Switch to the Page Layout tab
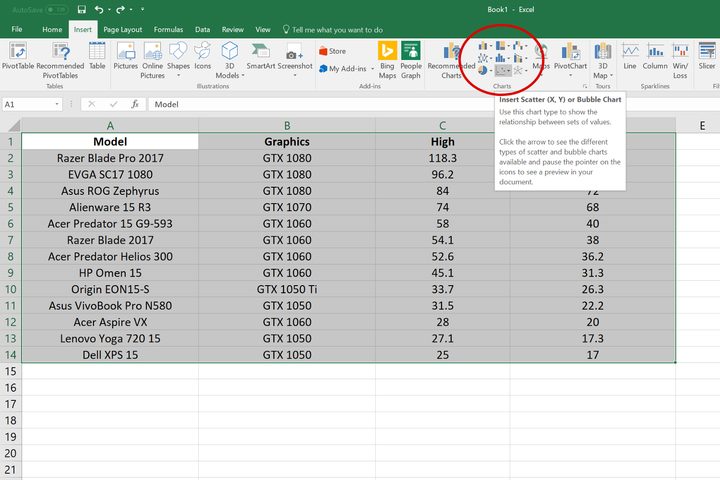 click(123, 29)
